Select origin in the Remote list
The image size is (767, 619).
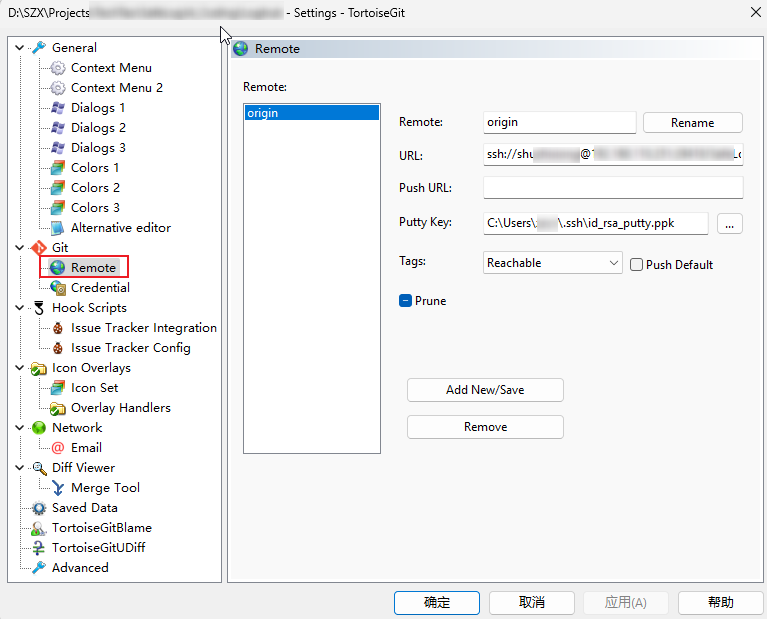tap(312, 113)
